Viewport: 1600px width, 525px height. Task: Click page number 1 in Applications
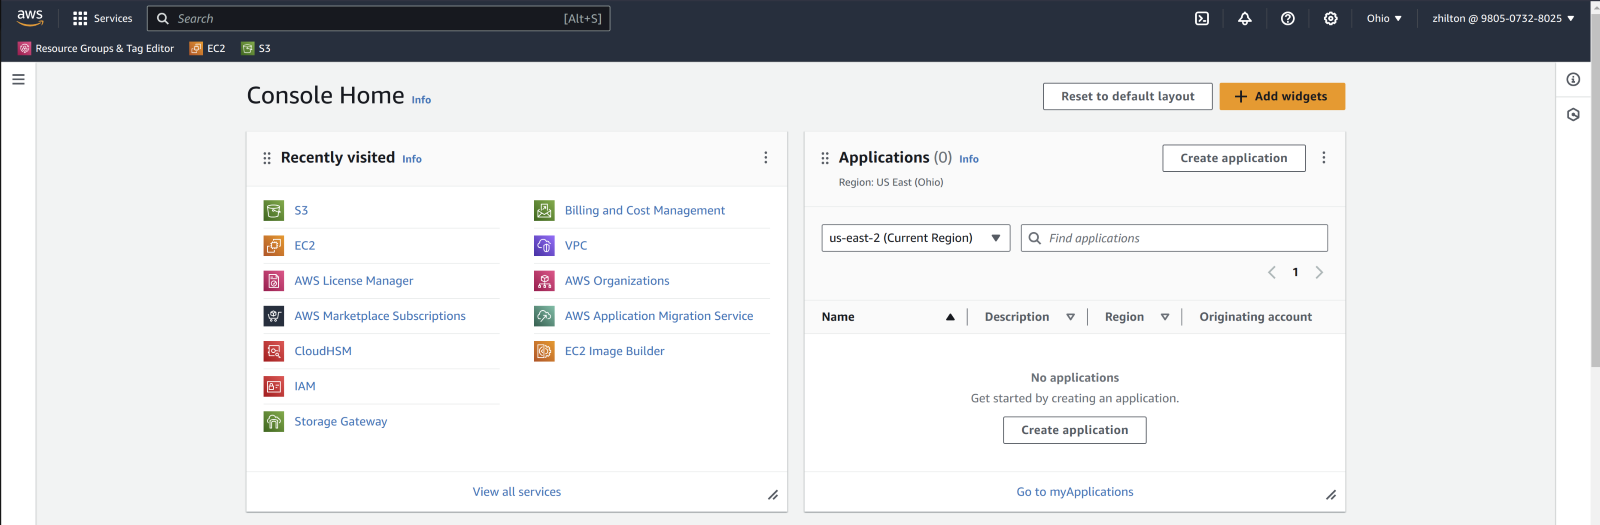tap(1296, 272)
